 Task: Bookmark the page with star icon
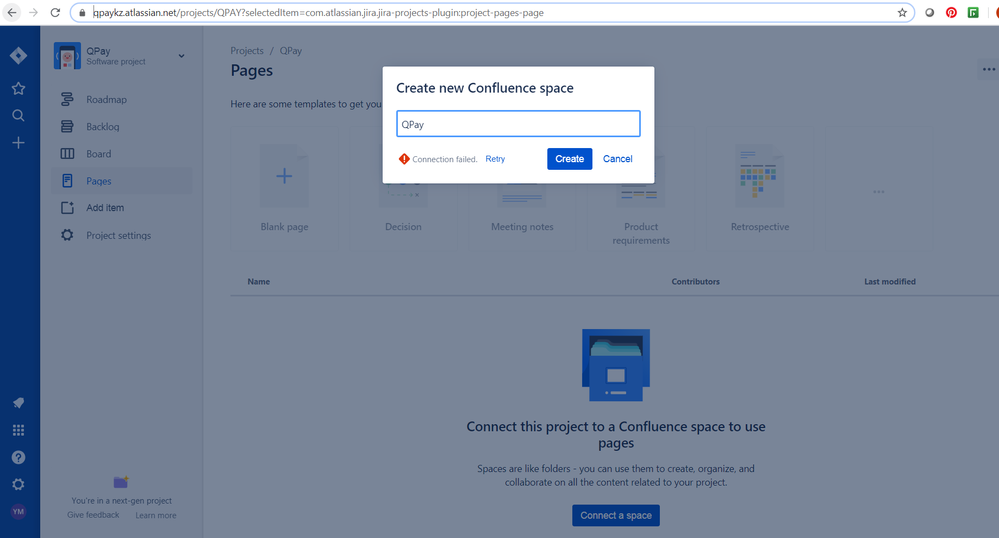[x=902, y=13]
